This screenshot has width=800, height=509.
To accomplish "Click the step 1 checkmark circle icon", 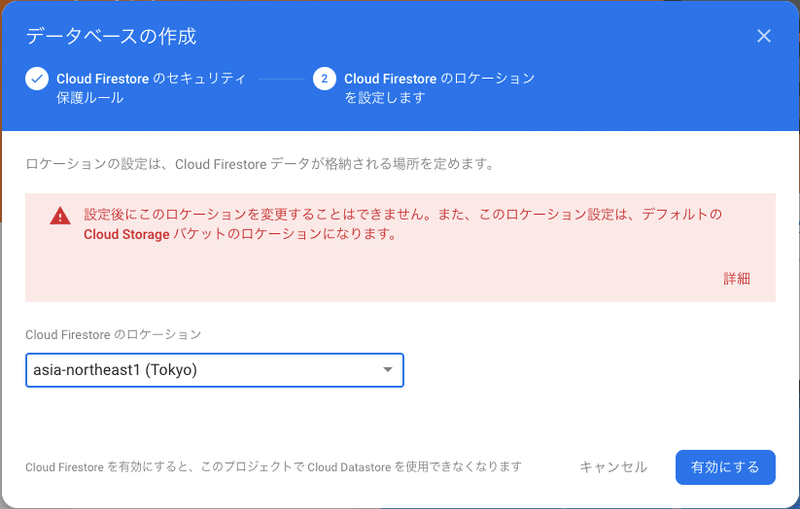I will tap(37, 79).
